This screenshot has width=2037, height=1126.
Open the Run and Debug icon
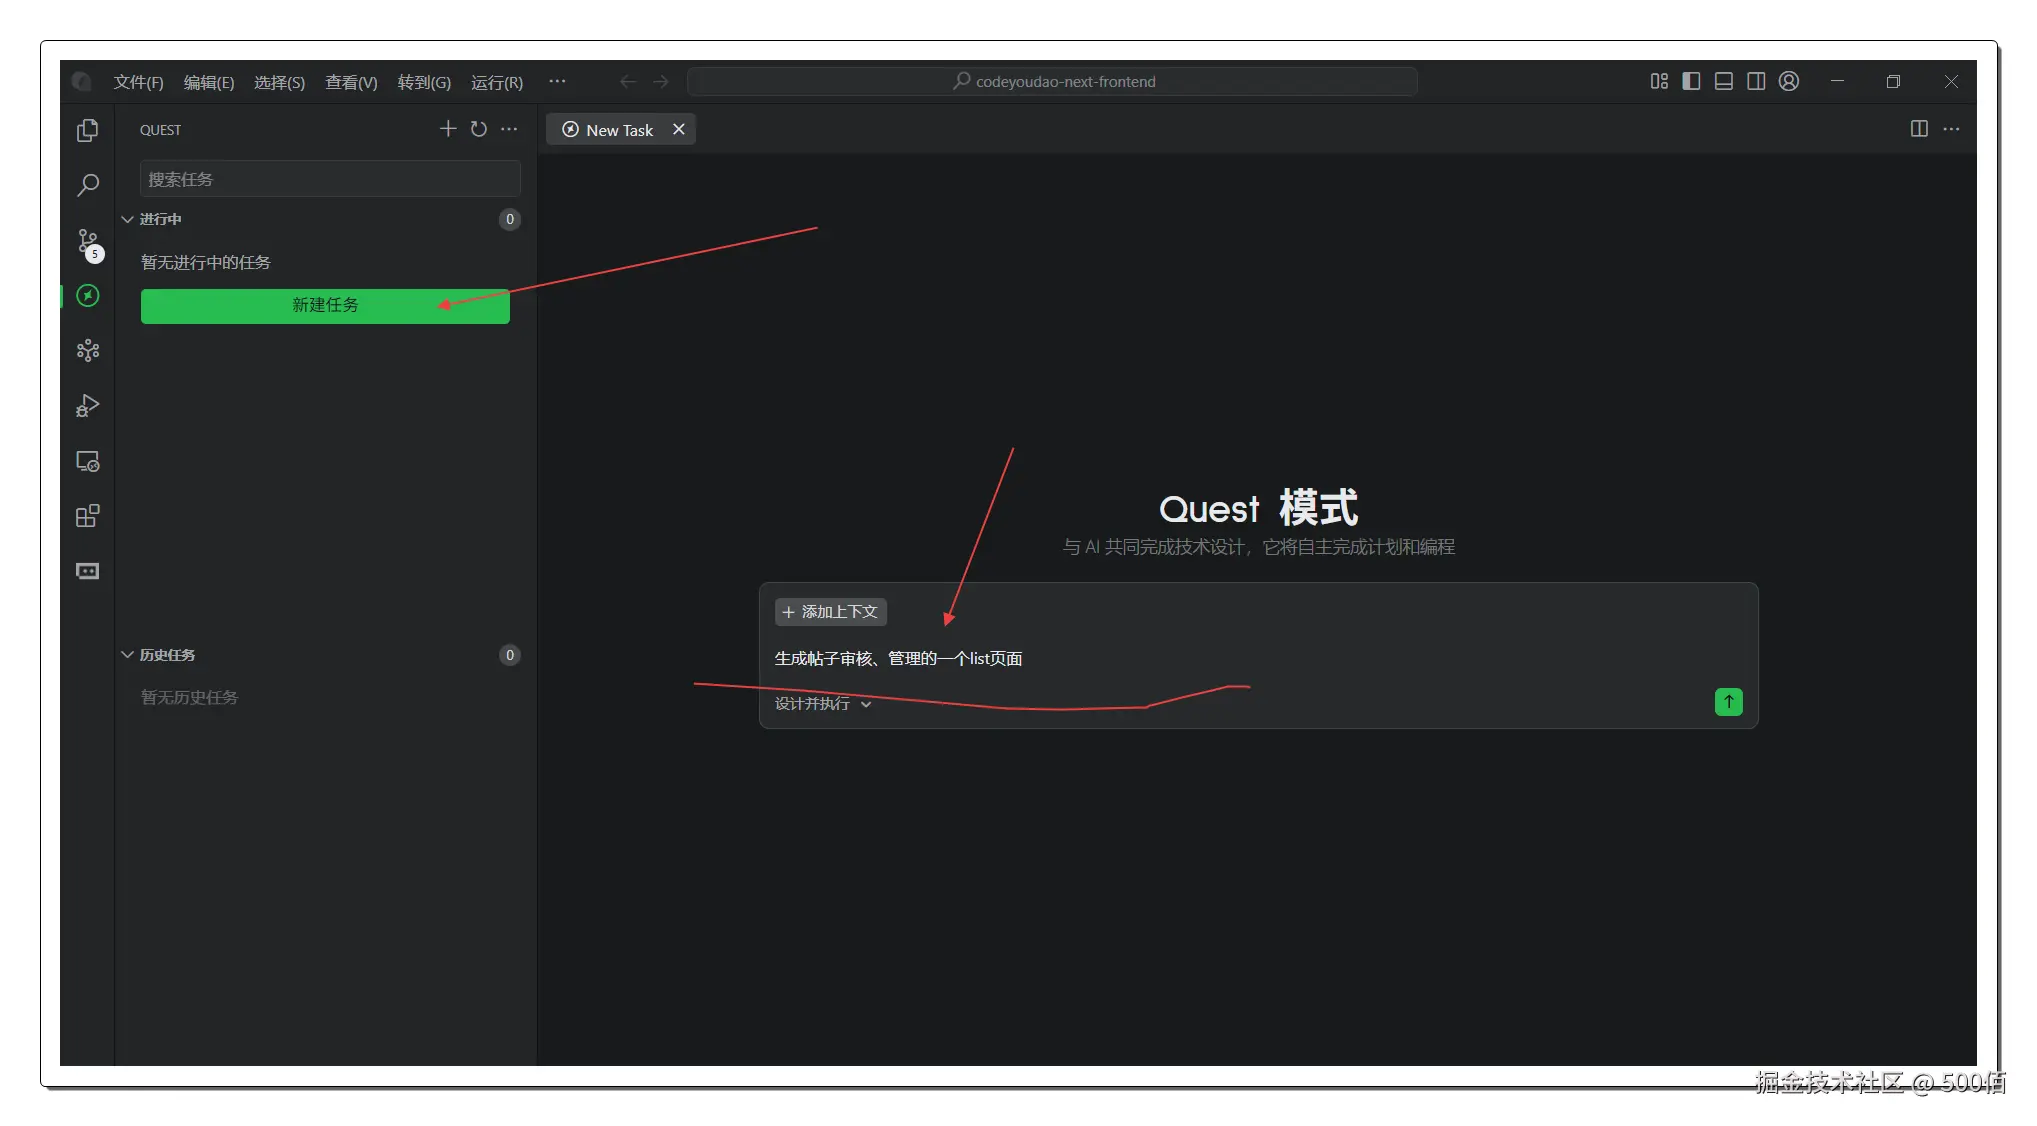click(x=88, y=406)
